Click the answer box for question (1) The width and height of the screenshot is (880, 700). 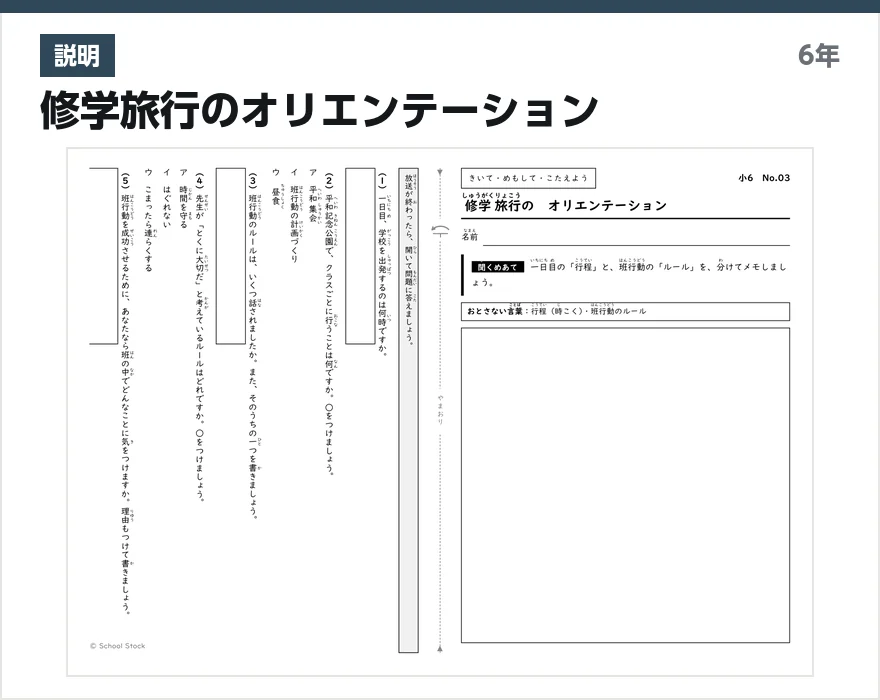point(360,255)
